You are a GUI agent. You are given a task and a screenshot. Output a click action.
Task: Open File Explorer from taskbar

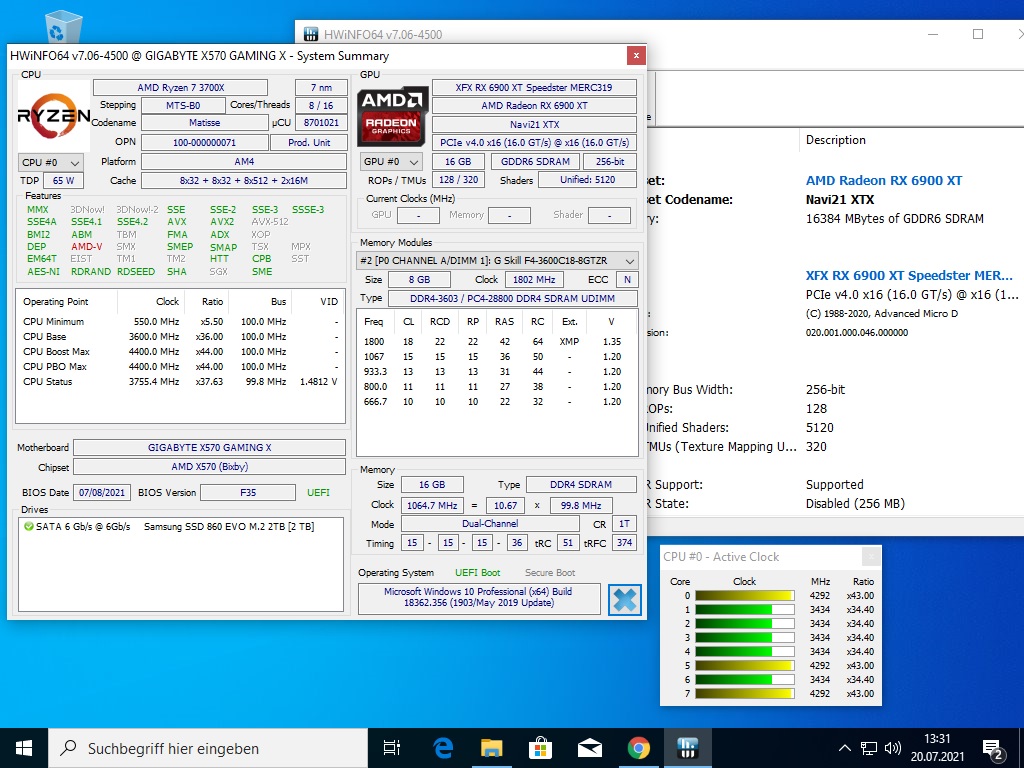492,748
